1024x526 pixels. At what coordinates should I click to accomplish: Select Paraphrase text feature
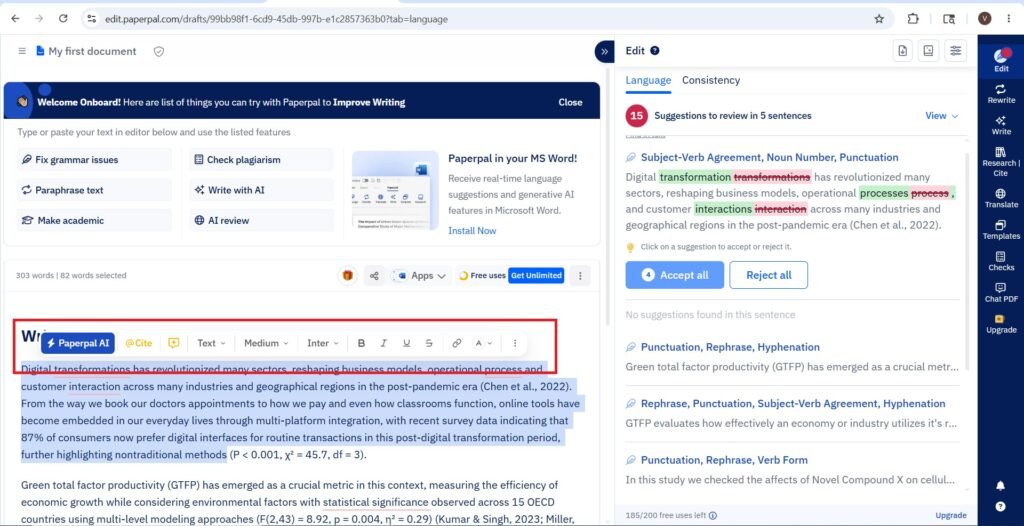tap(94, 190)
